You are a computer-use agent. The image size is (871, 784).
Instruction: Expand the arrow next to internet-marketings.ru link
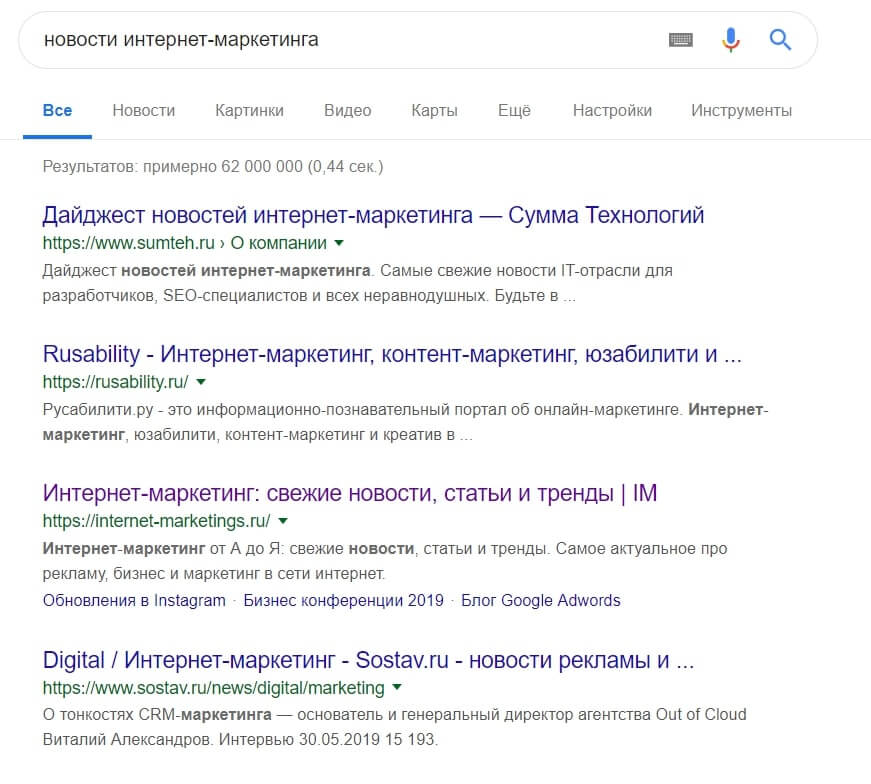[x=282, y=521]
